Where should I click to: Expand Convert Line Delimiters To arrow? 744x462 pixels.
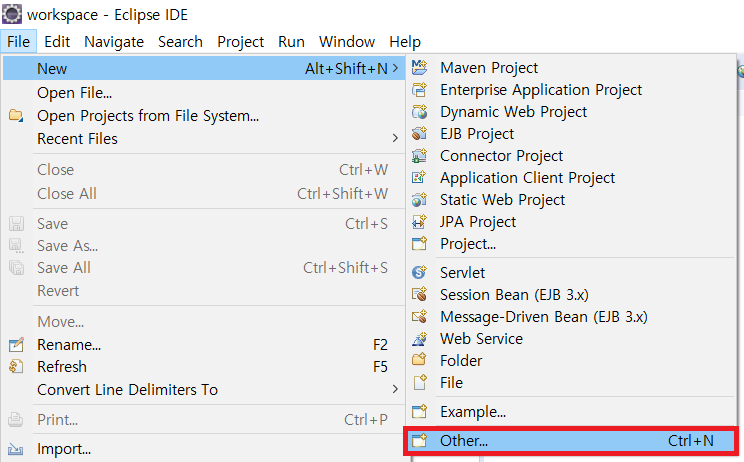point(395,389)
